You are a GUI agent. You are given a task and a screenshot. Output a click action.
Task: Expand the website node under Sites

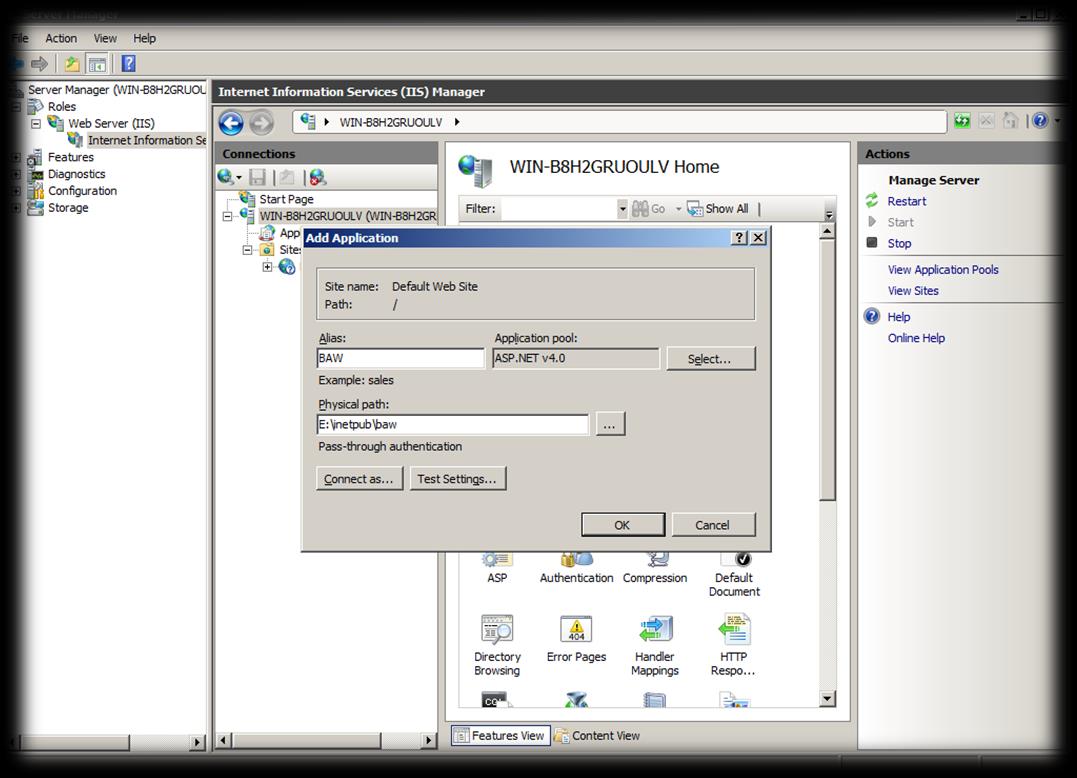point(267,267)
